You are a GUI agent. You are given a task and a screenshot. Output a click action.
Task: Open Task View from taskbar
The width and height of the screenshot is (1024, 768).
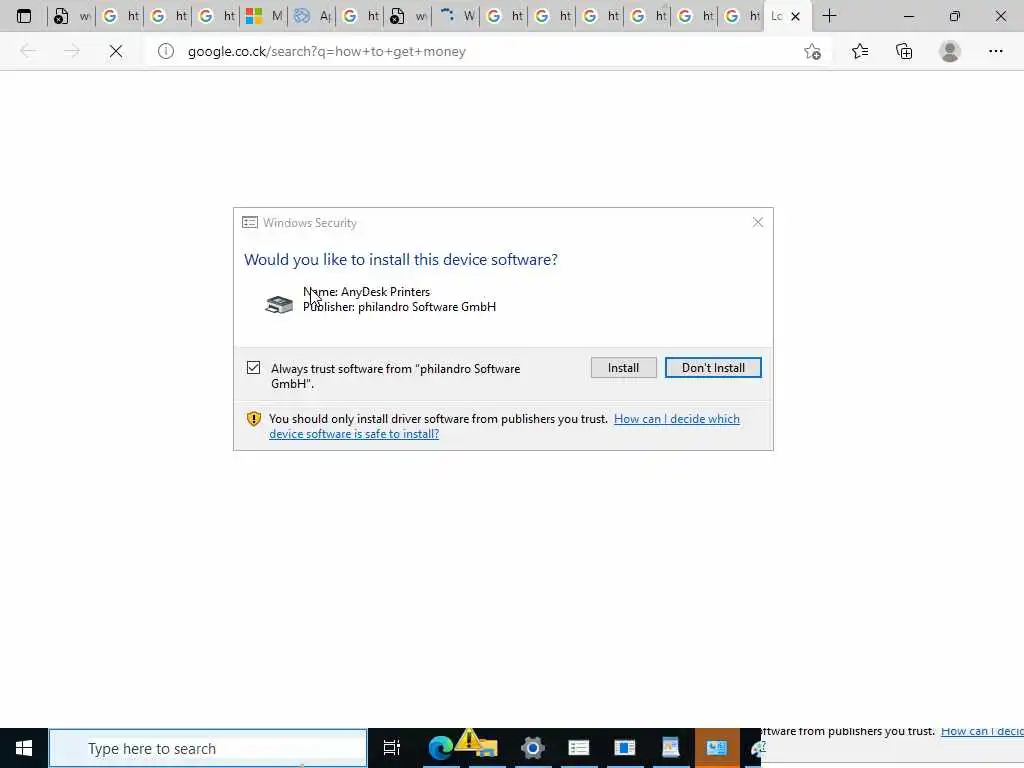[x=391, y=748]
